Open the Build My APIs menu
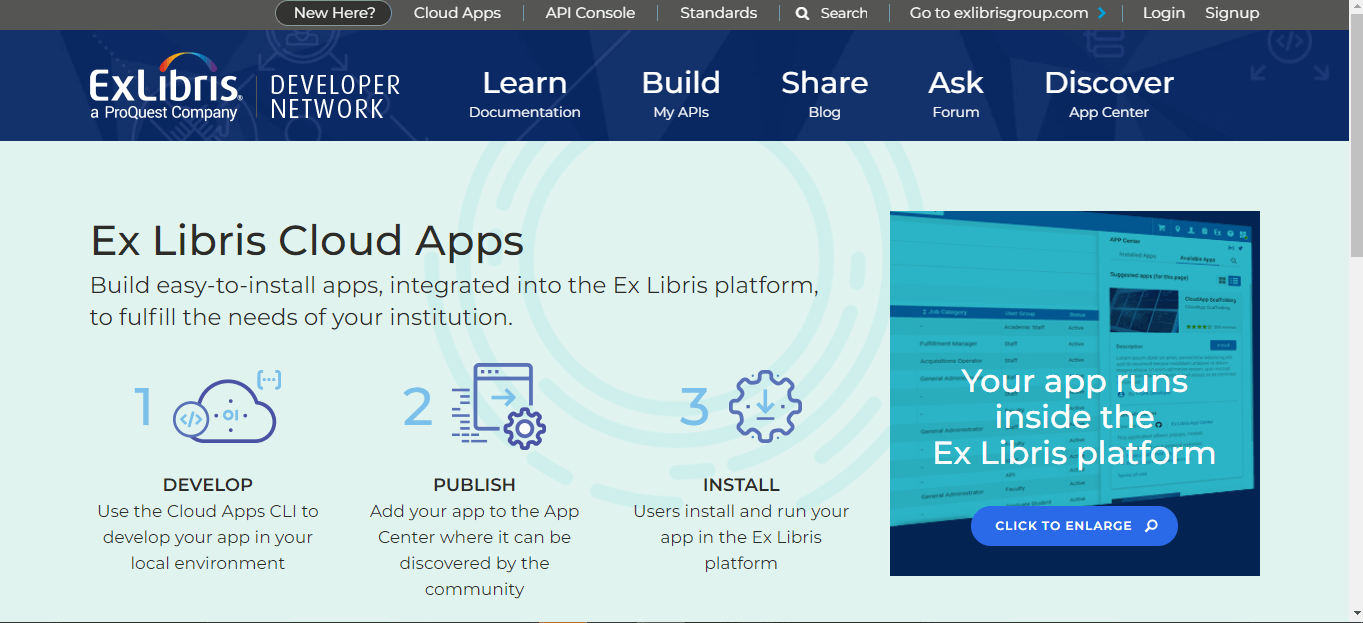Image resolution: width=1363 pixels, height=623 pixels. [x=681, y=93]
